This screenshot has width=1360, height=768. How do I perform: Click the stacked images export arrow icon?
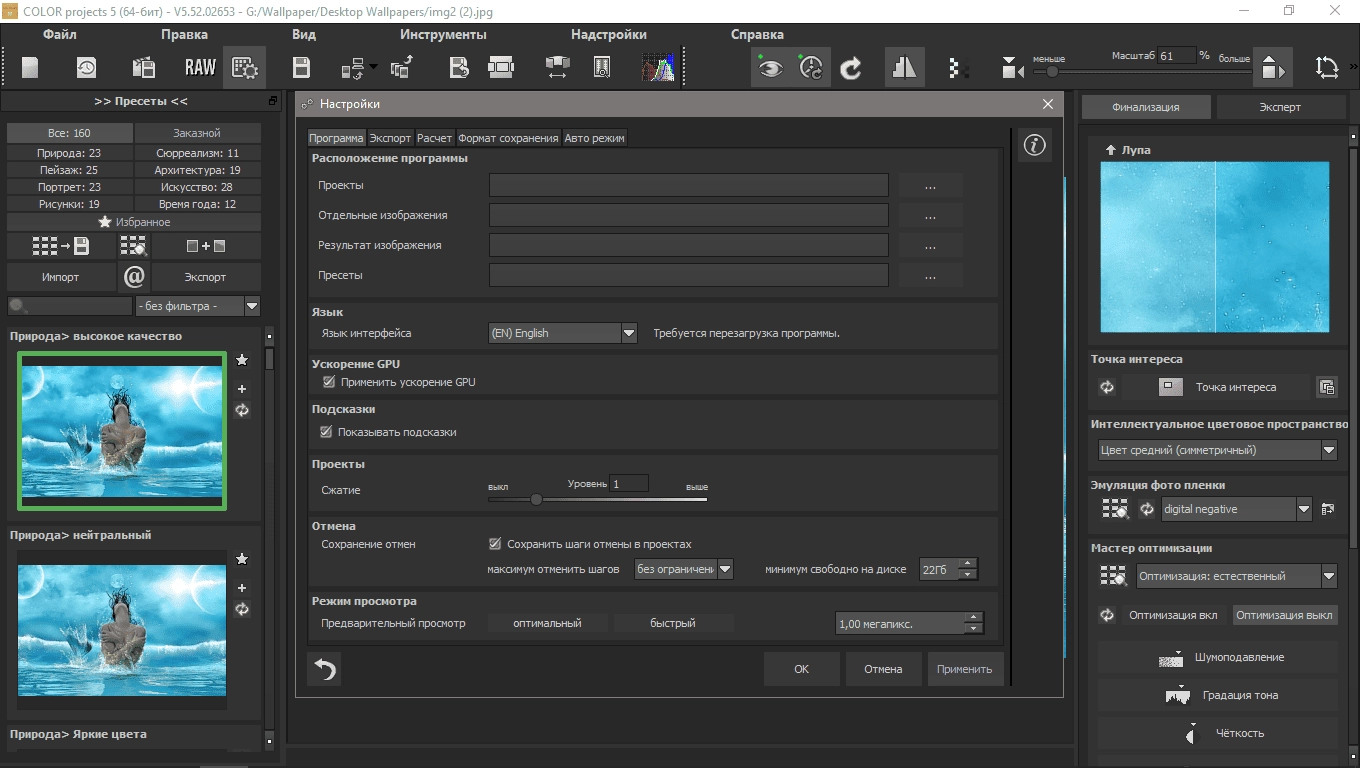pyautogui.click(x=402, y=67)
